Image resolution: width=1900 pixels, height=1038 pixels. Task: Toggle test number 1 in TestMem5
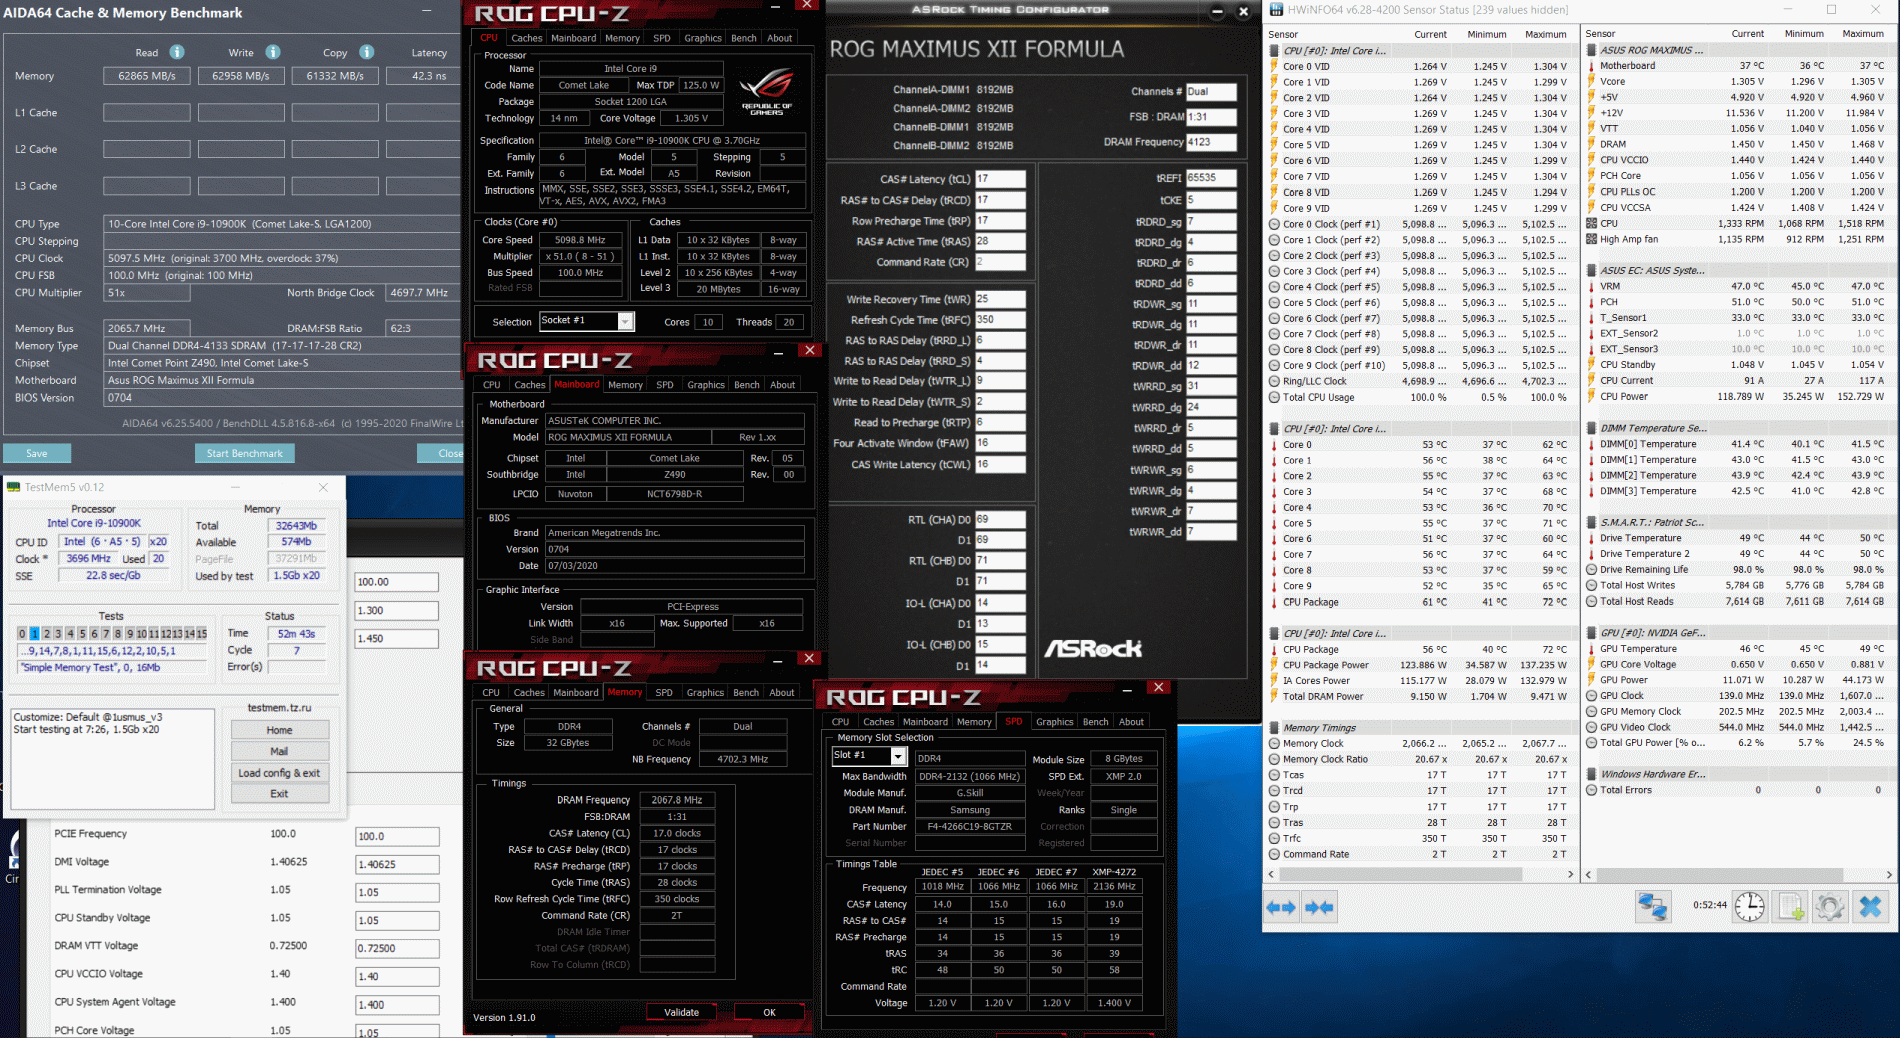34,634
